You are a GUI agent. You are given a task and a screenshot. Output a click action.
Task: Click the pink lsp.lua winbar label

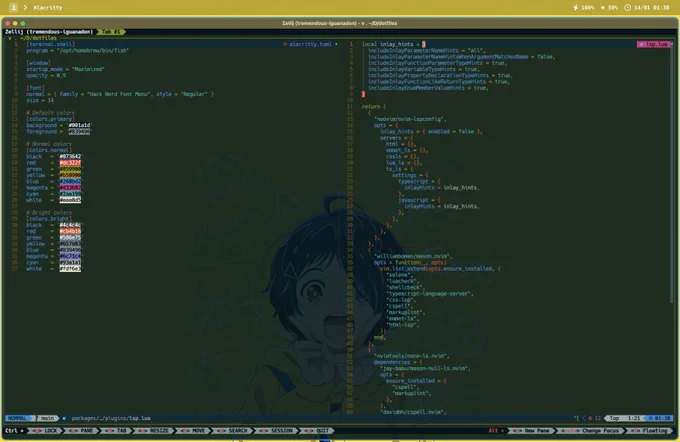click(x=654, y=44)
